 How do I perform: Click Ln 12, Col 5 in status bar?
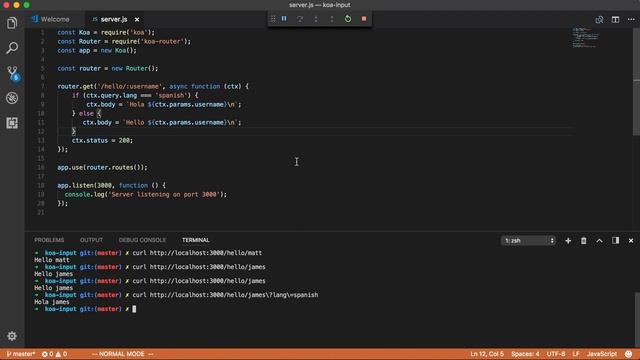[x=487, y=354]
